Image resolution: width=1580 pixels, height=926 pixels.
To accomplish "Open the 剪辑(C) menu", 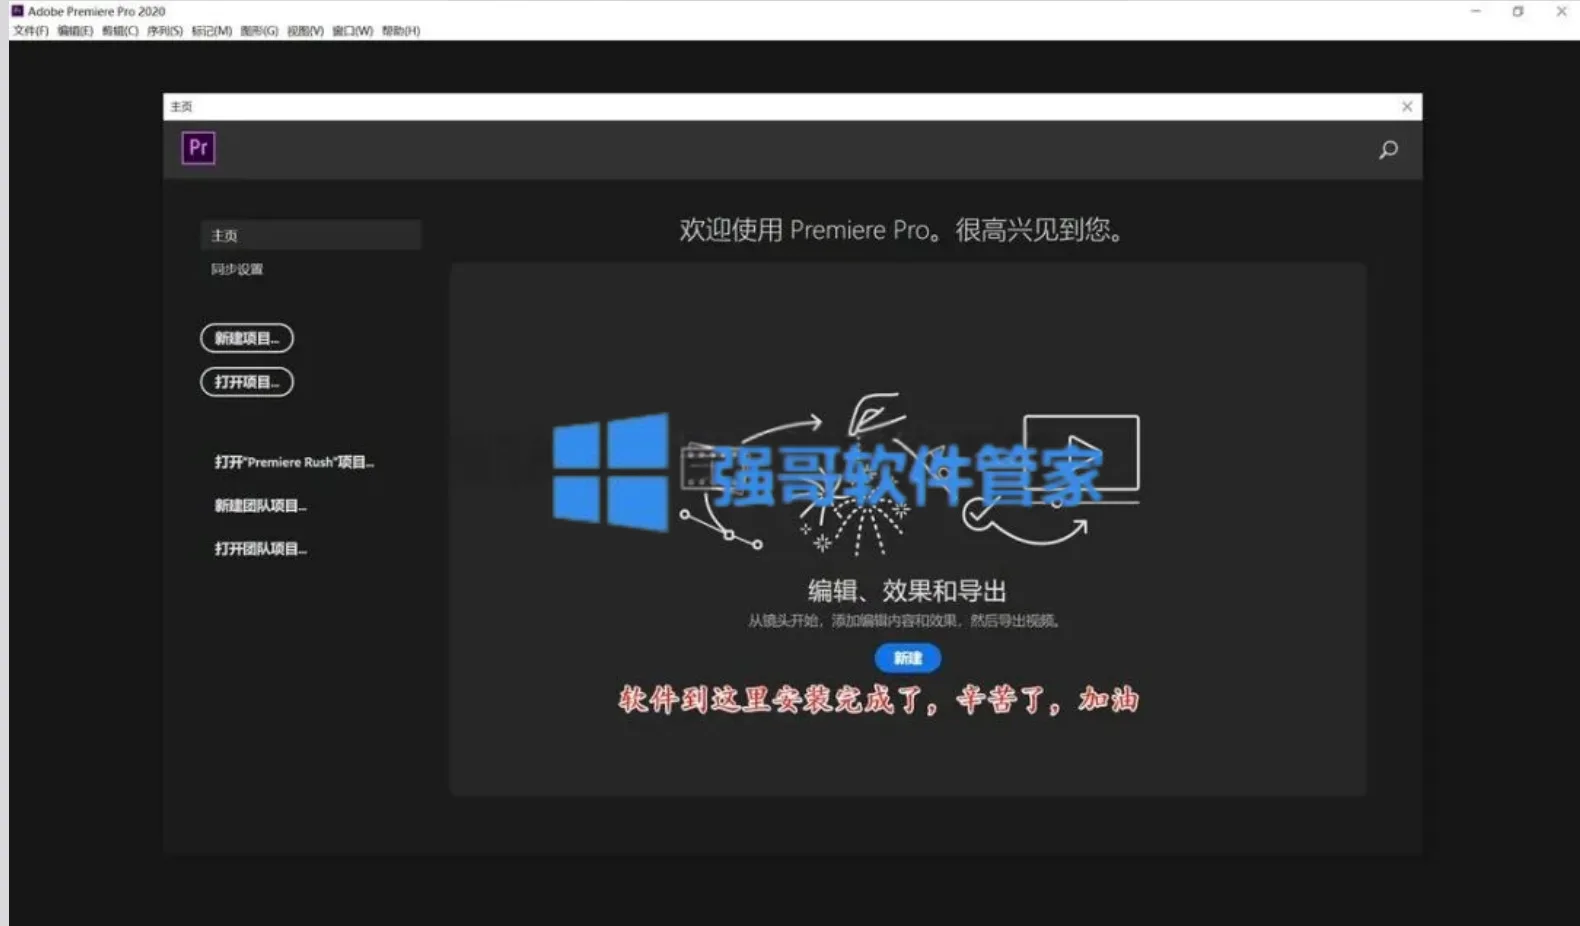I will [120, 31].
